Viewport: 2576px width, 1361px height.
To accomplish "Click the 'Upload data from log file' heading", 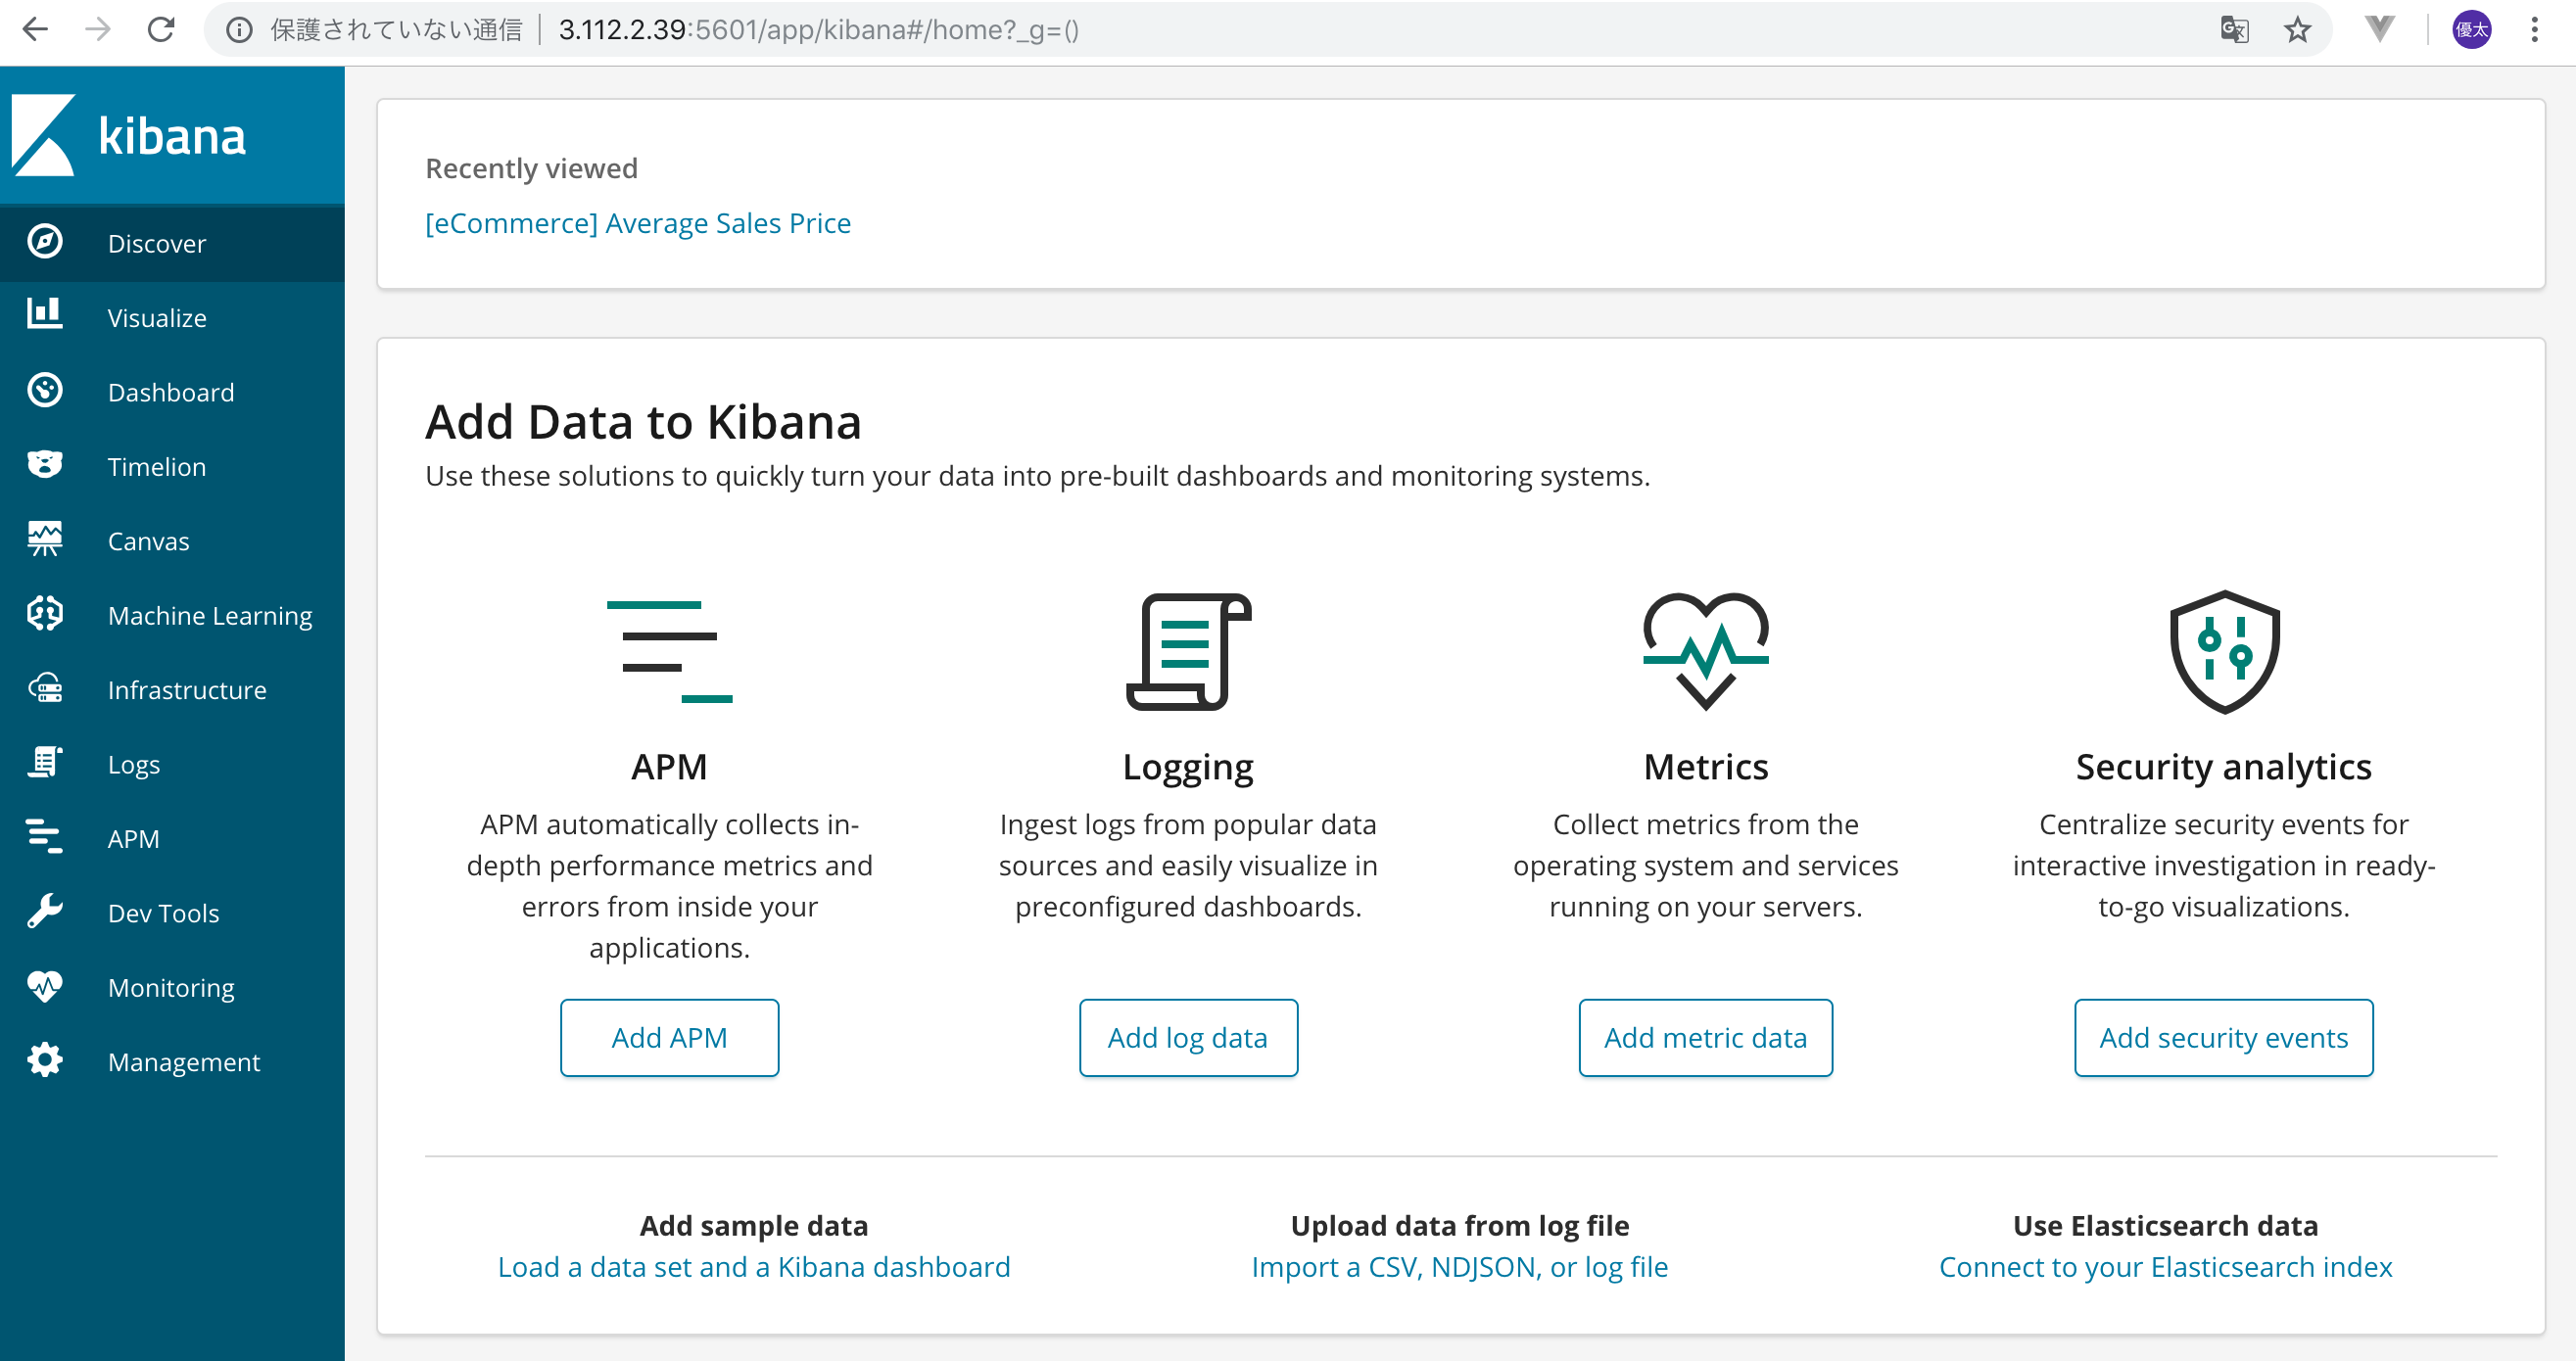I will [1460, 1225].
